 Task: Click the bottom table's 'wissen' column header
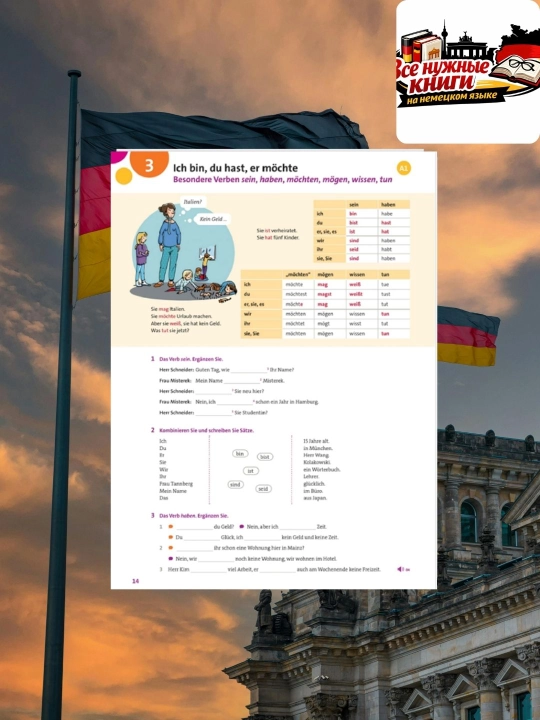tap(362, 275)
